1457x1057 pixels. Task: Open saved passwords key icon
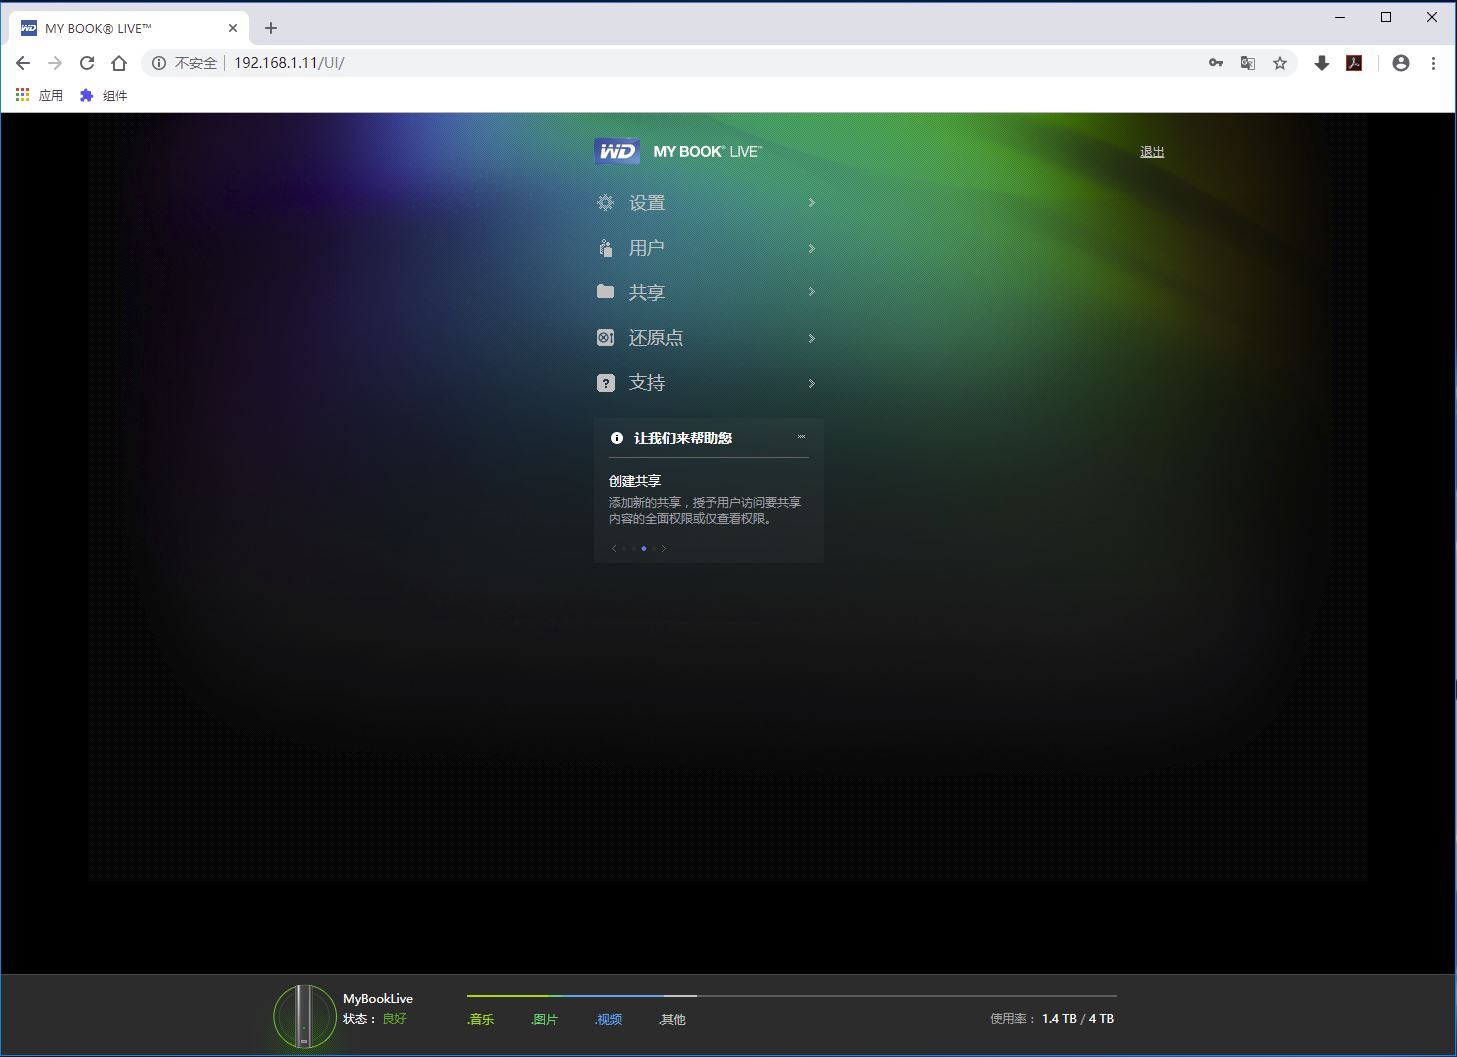coord(1216,63)
